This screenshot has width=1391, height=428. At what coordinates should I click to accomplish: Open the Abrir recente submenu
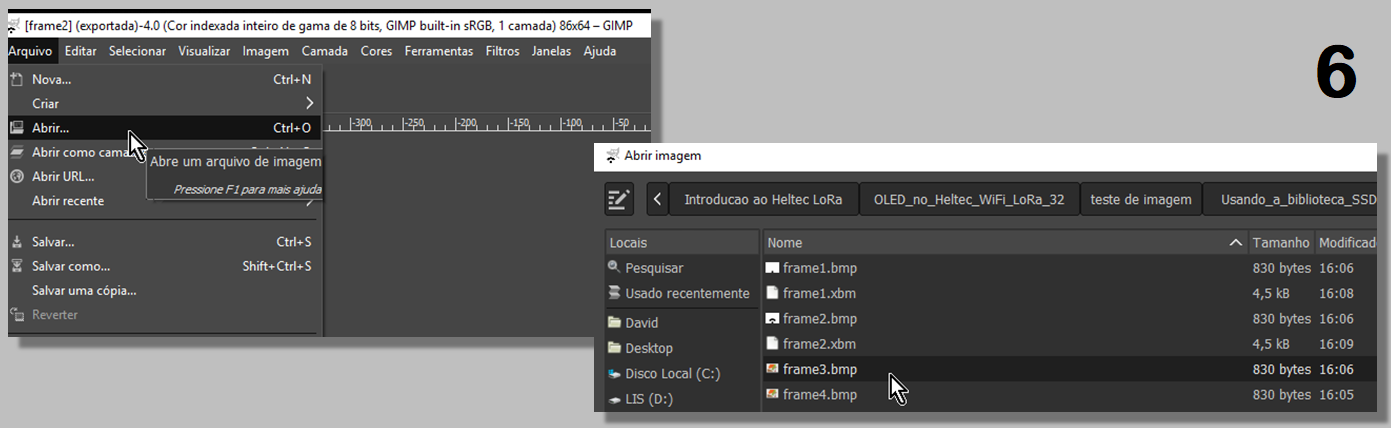point(68,201)
